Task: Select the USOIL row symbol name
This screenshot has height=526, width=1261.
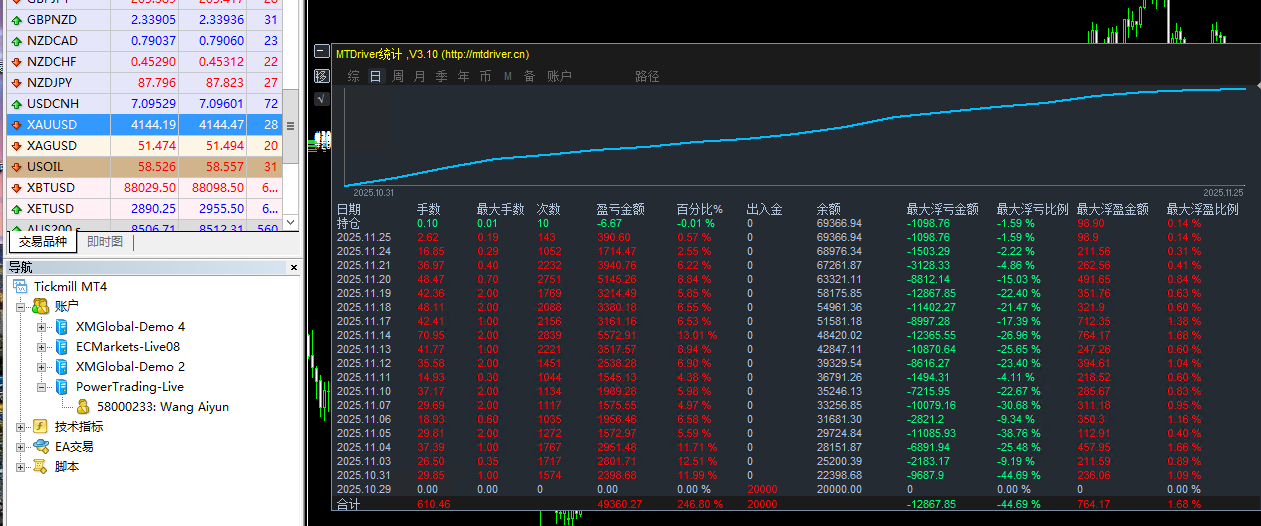Action: click(x=46, y=167)
